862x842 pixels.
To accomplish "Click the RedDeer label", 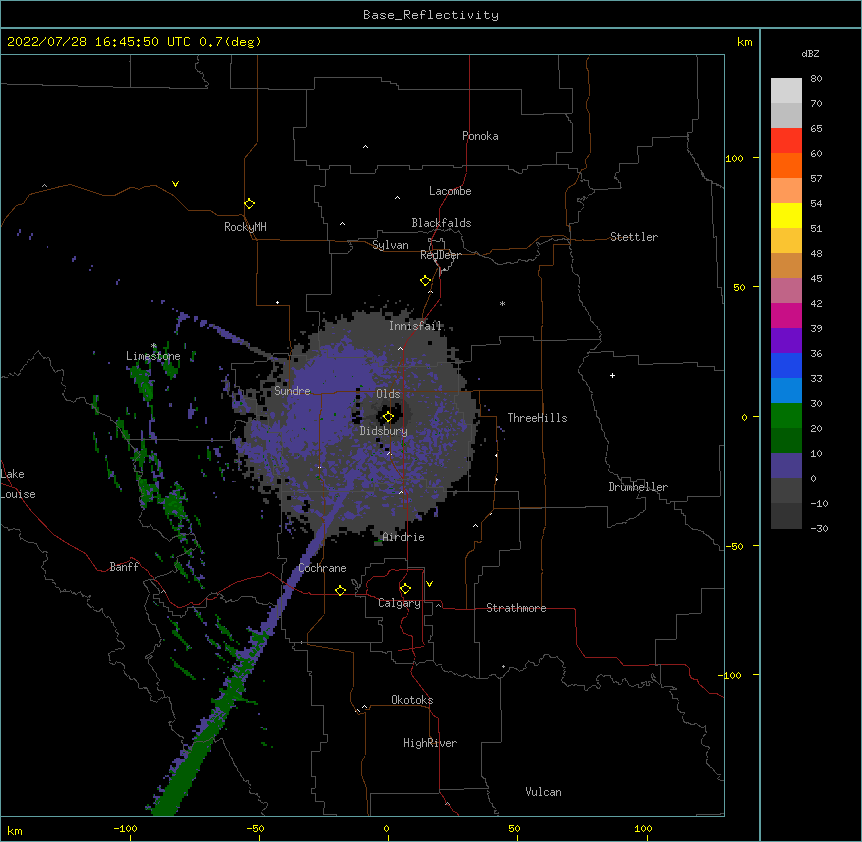I will pos(440,255).
